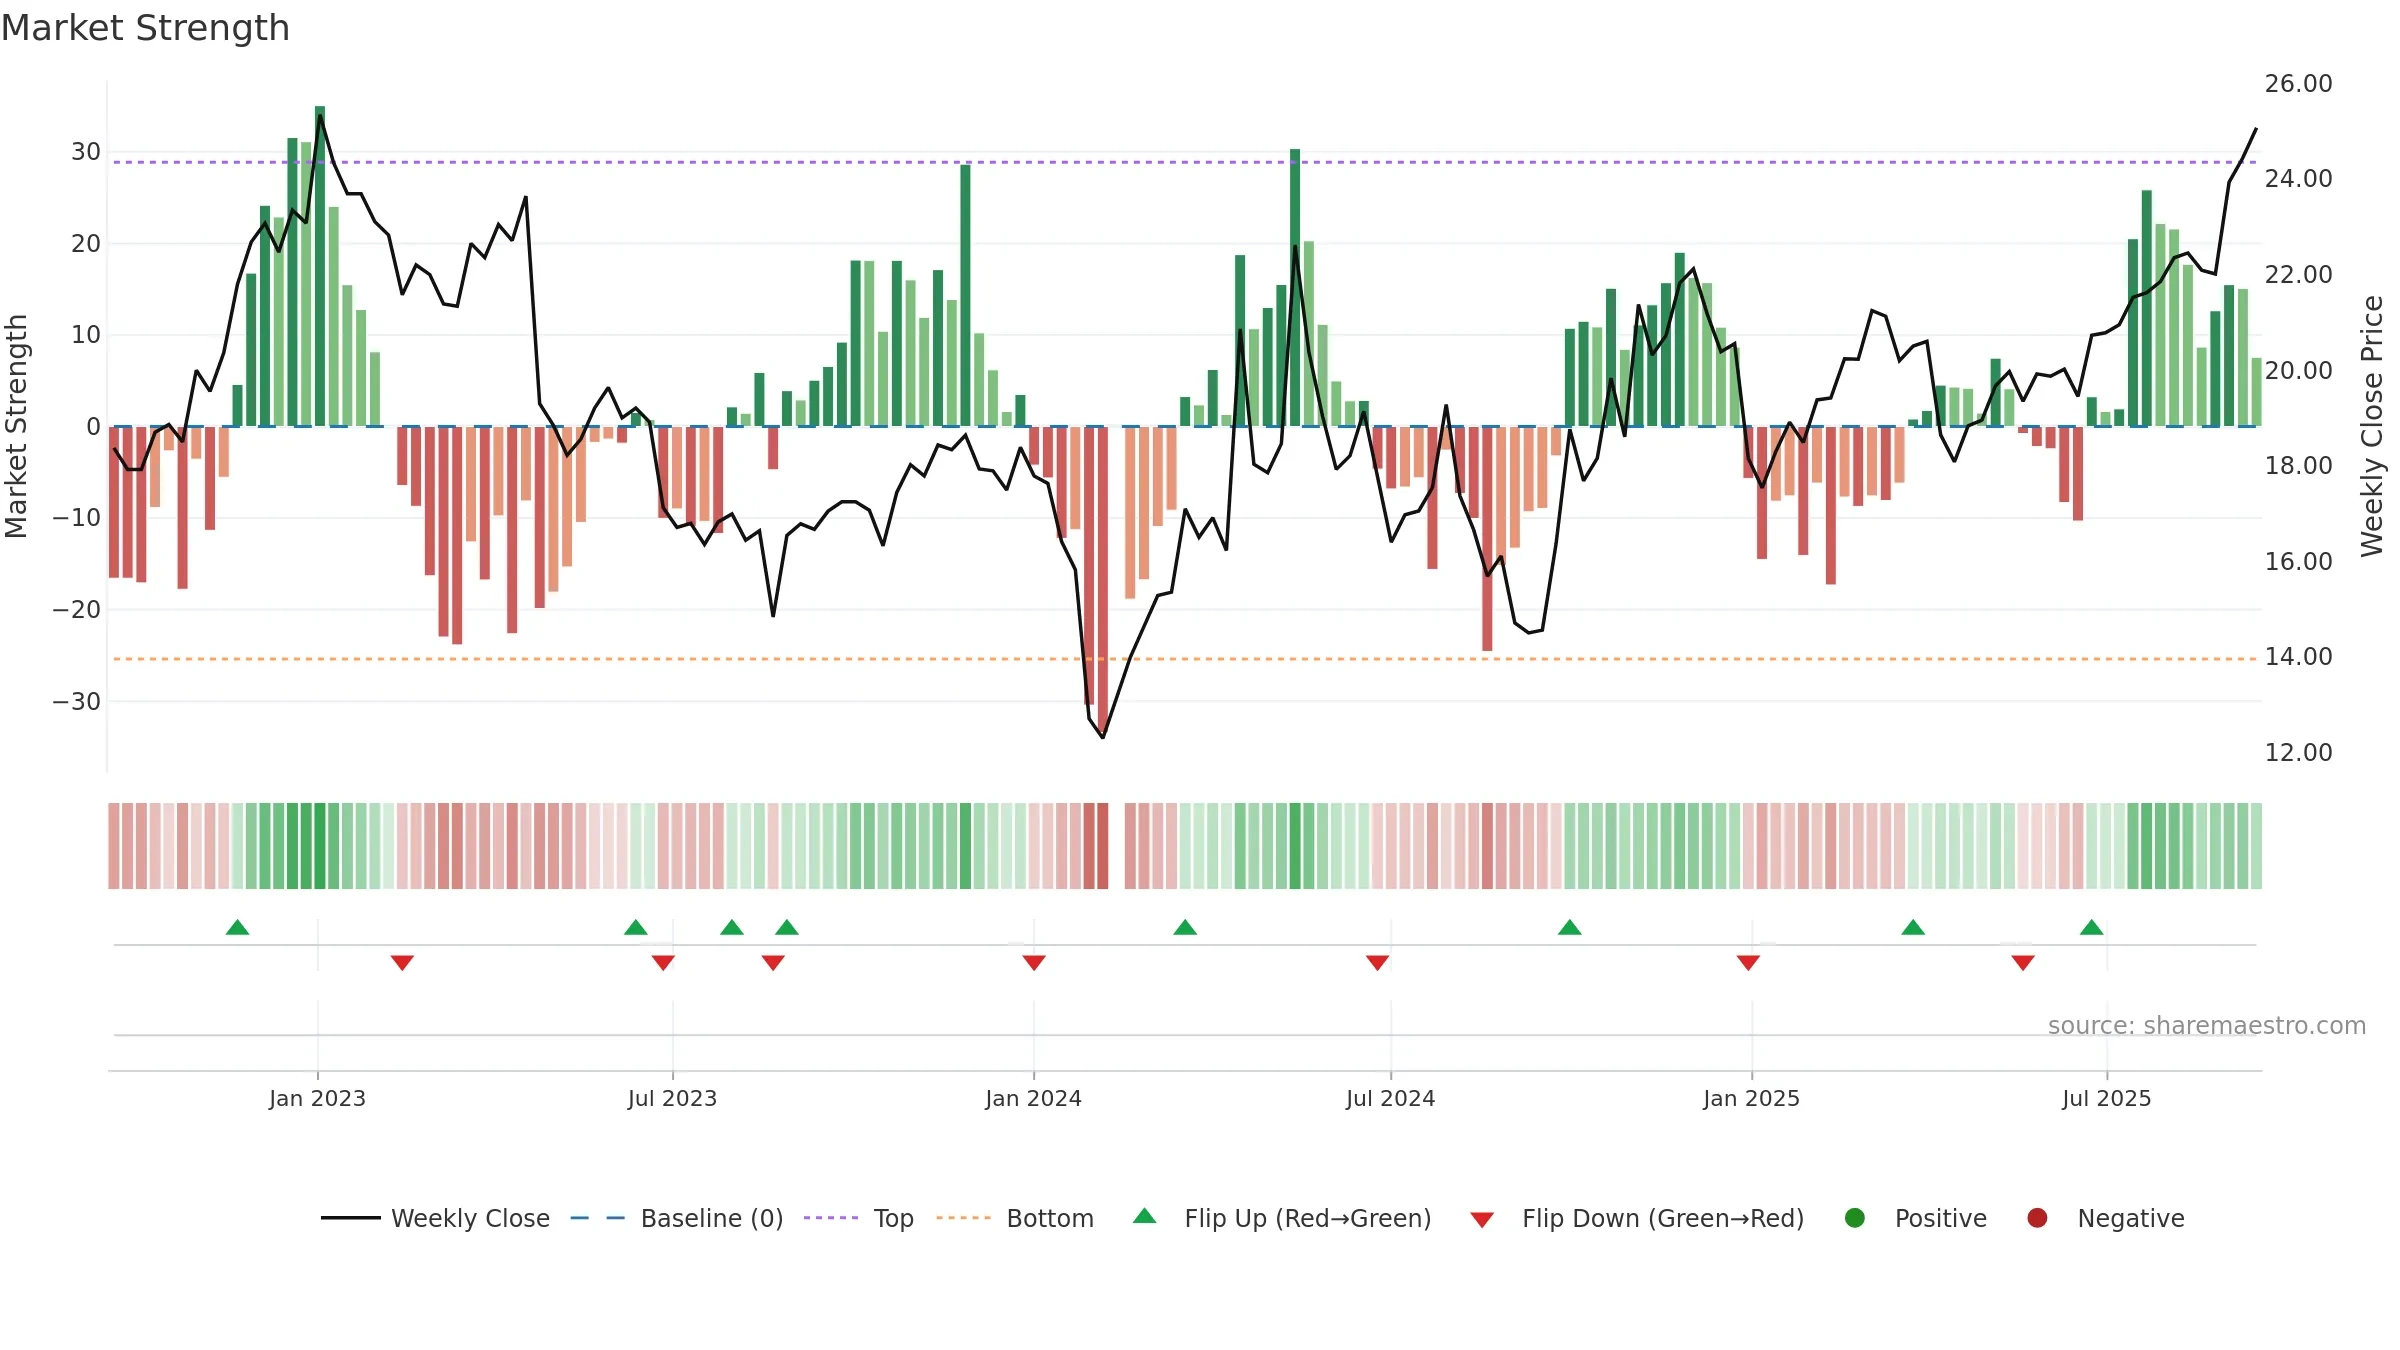Click the Jul 2025 x-axis label
Image resolution: width=2400 pixels, height=1350 pixels.
(x=2106, y=1098)
